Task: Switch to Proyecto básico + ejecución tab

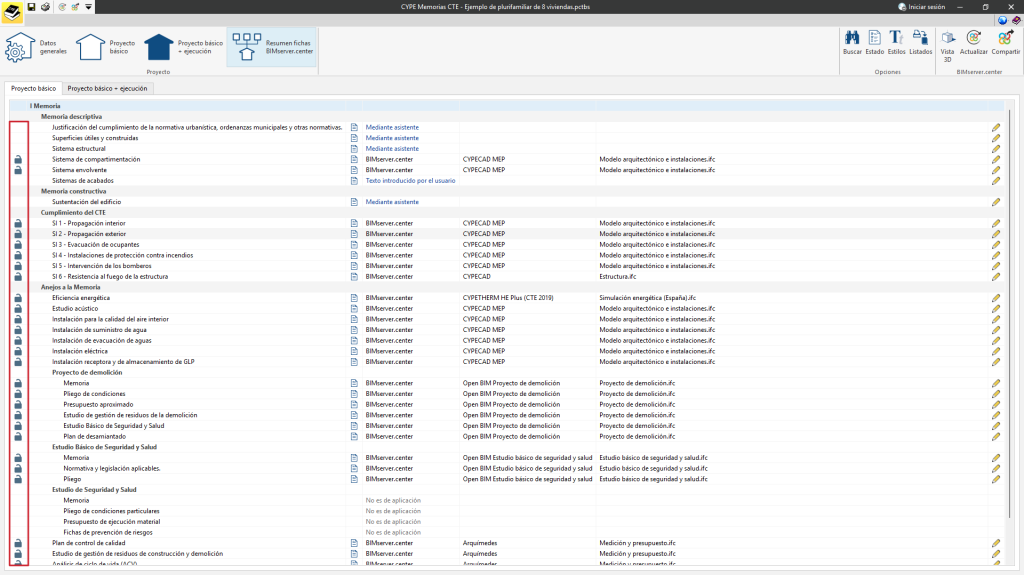Action: tap(107, 88)
